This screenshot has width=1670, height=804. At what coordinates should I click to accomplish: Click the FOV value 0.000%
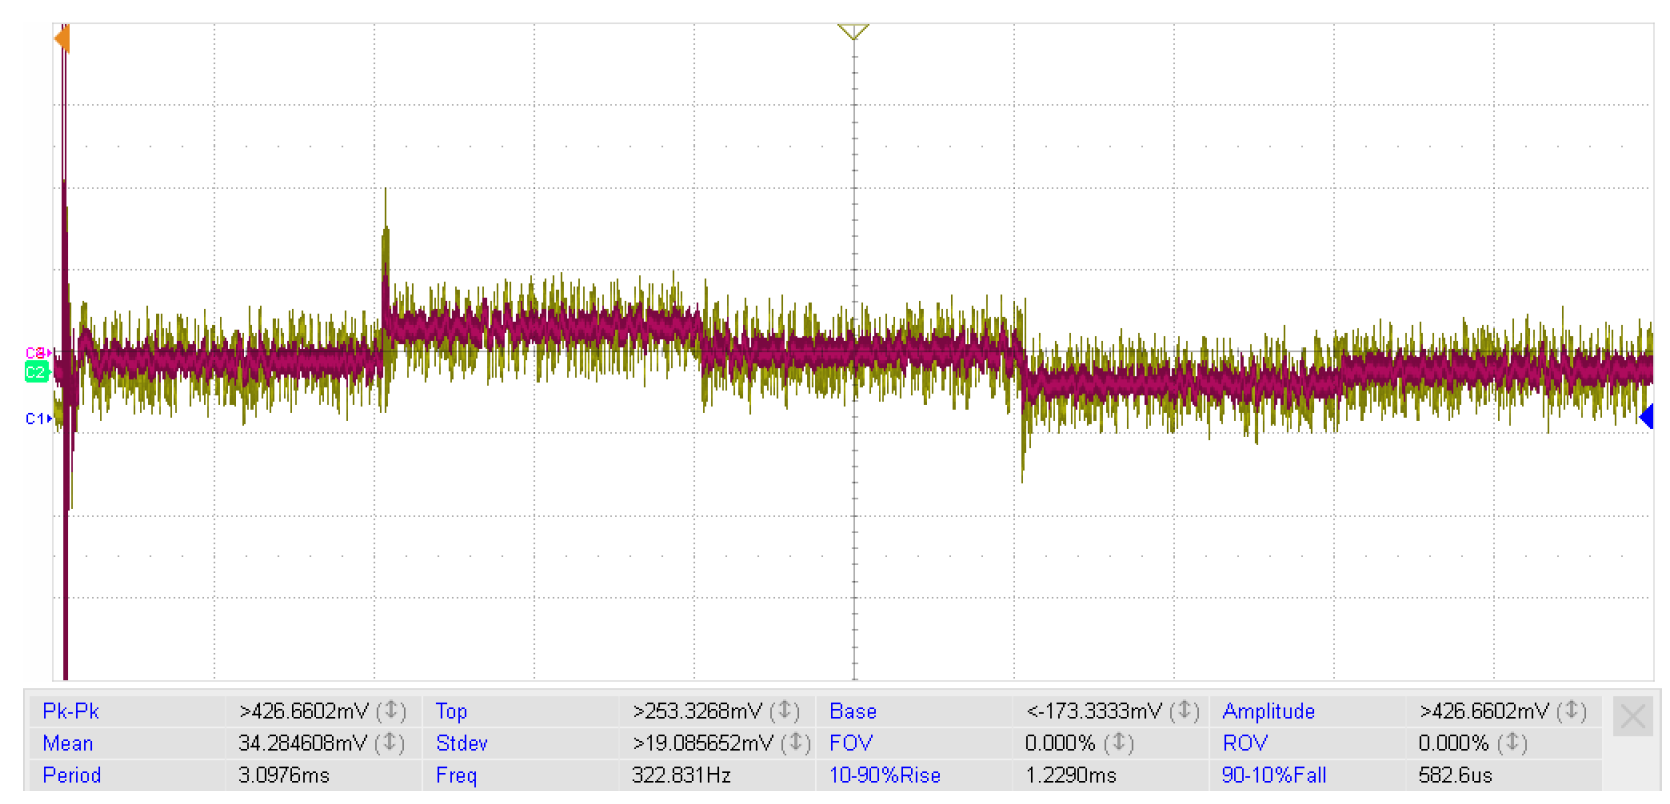click(1060, 743)
